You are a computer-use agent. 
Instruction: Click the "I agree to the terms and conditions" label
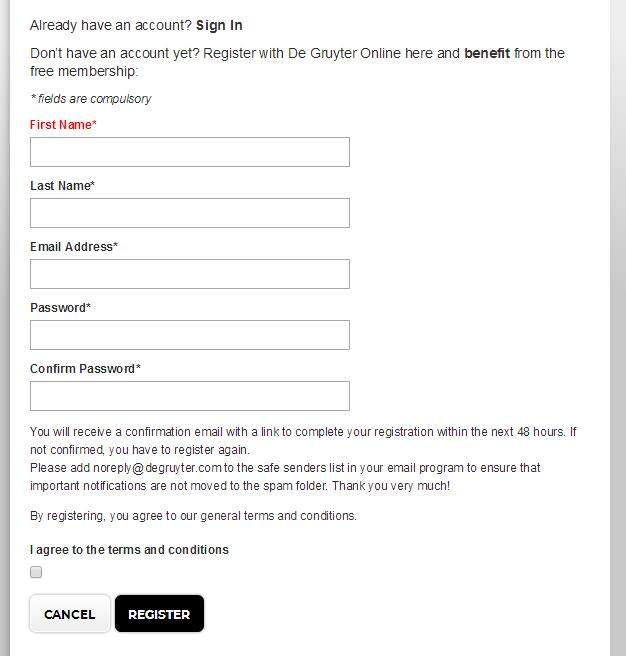(129, 550)
